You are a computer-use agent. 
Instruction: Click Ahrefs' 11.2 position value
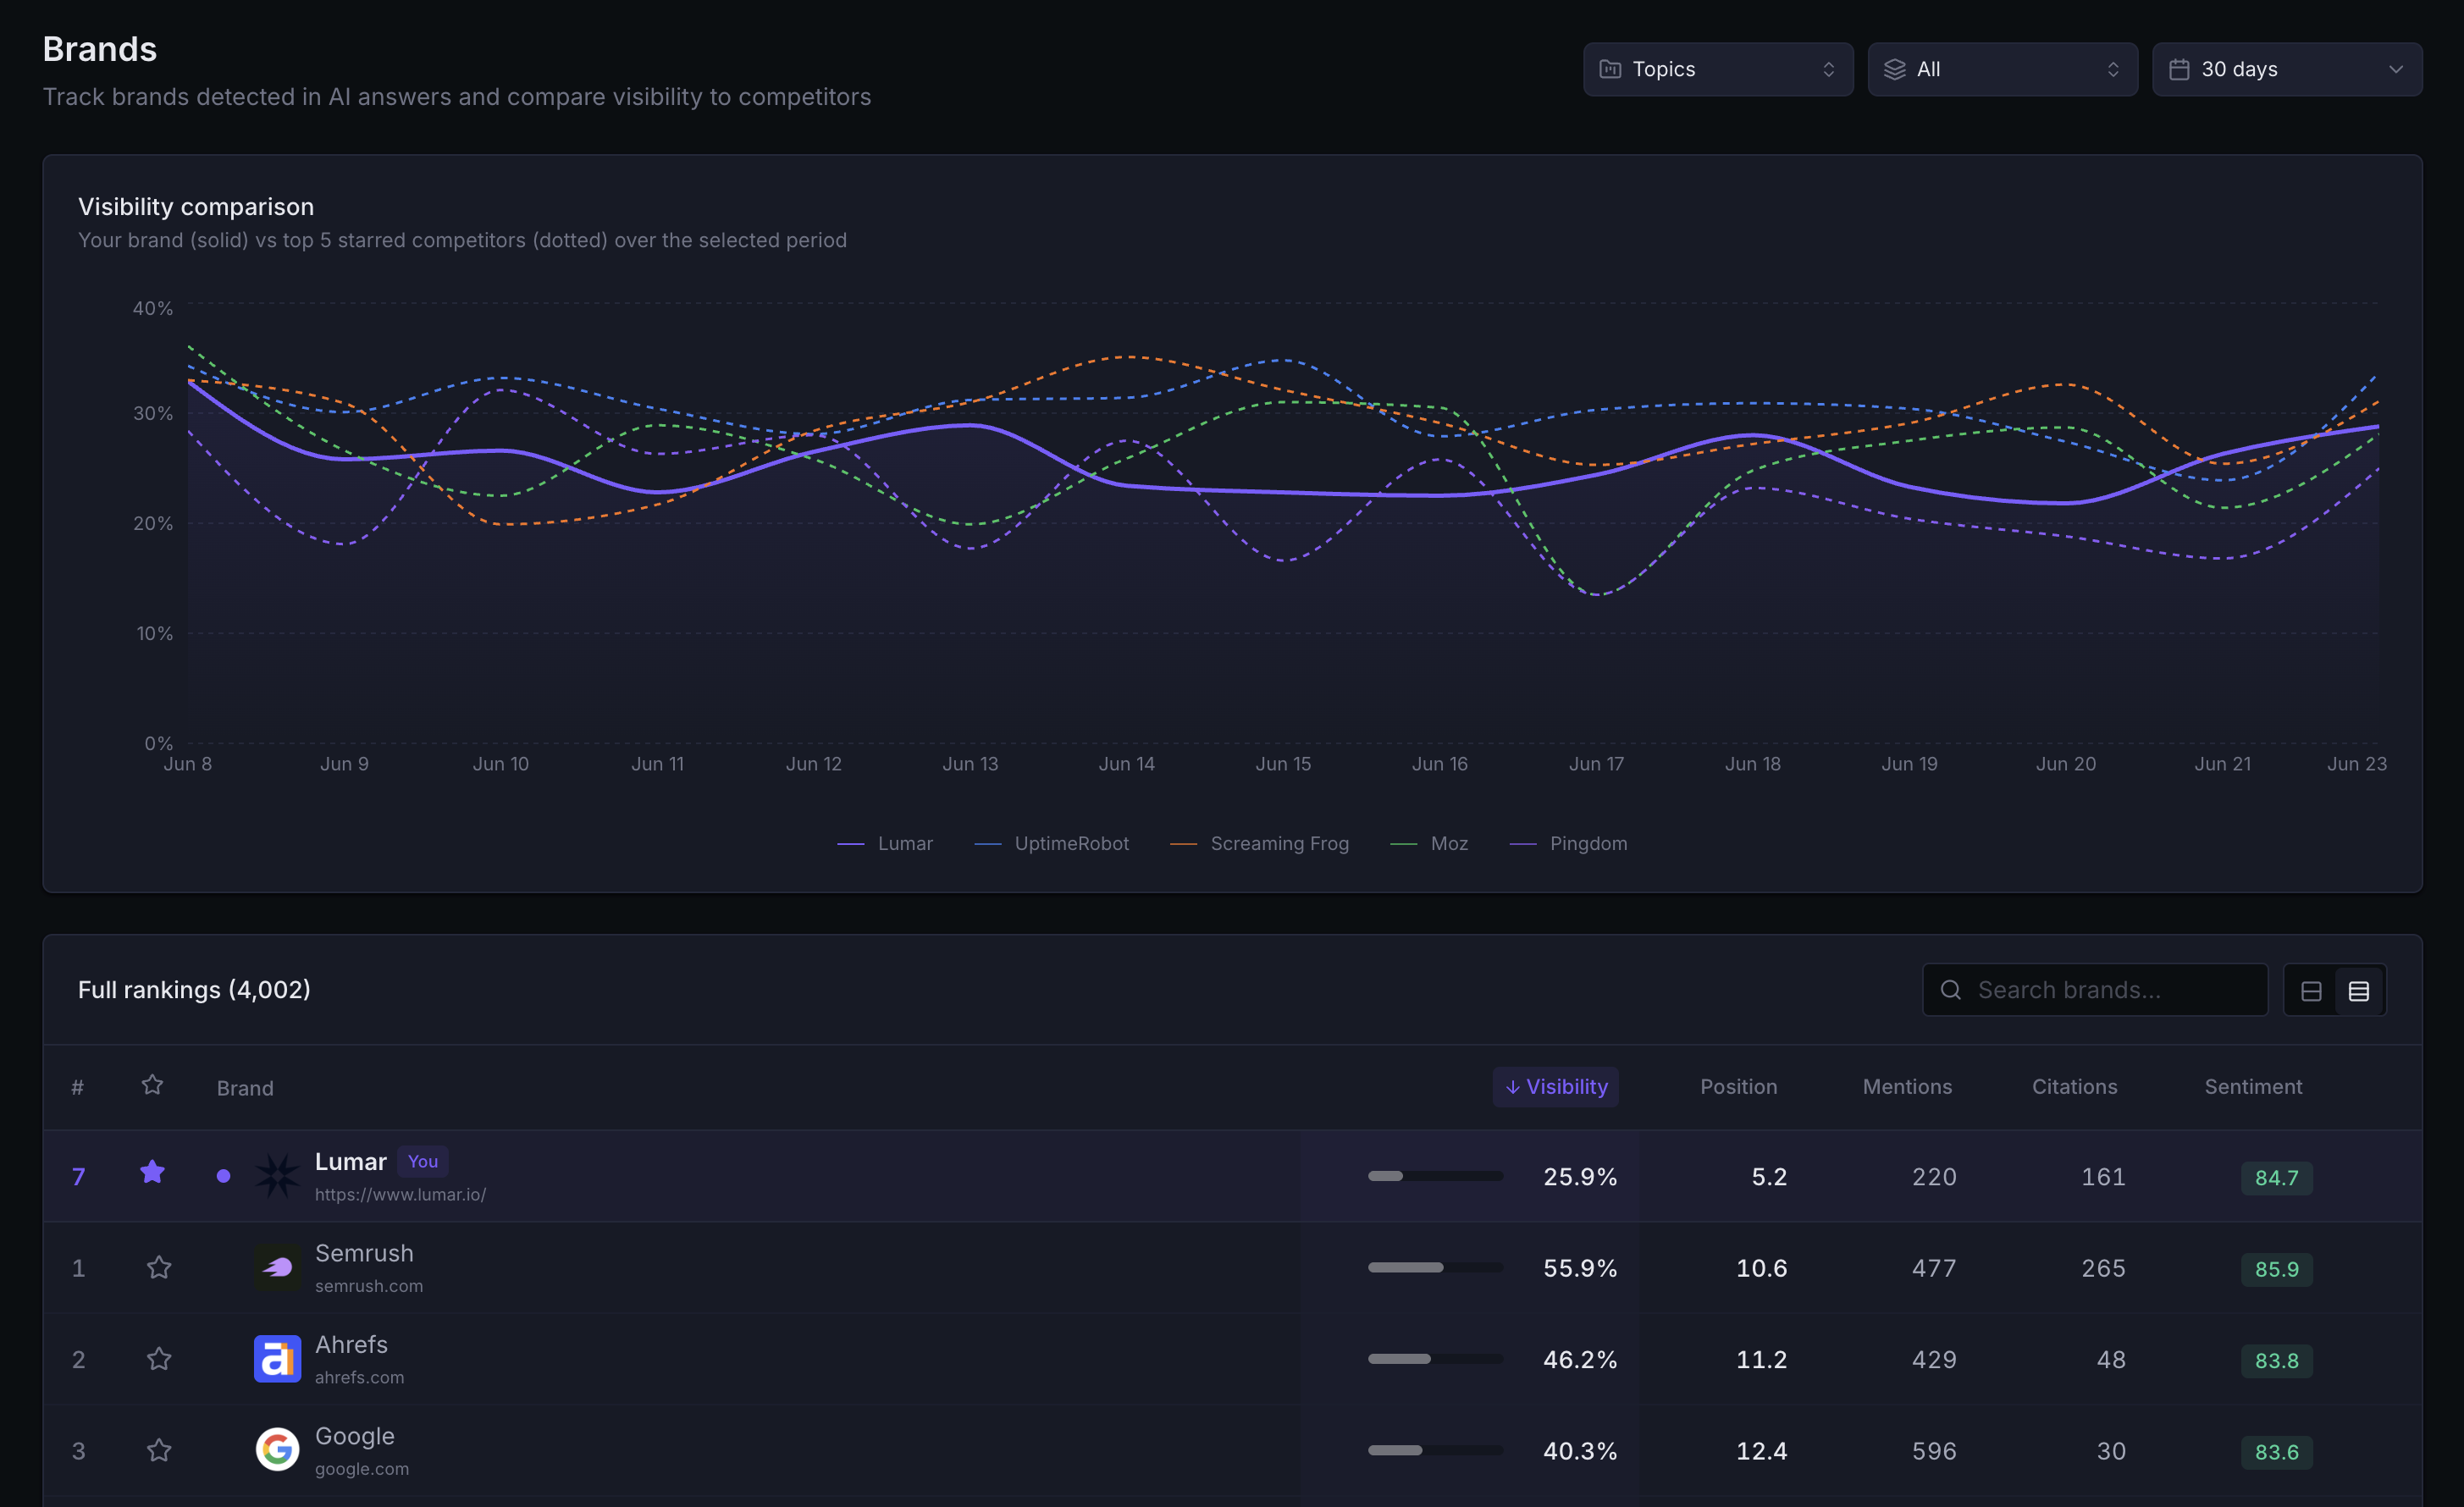pyautogui.click(x=1761, y=1360)
